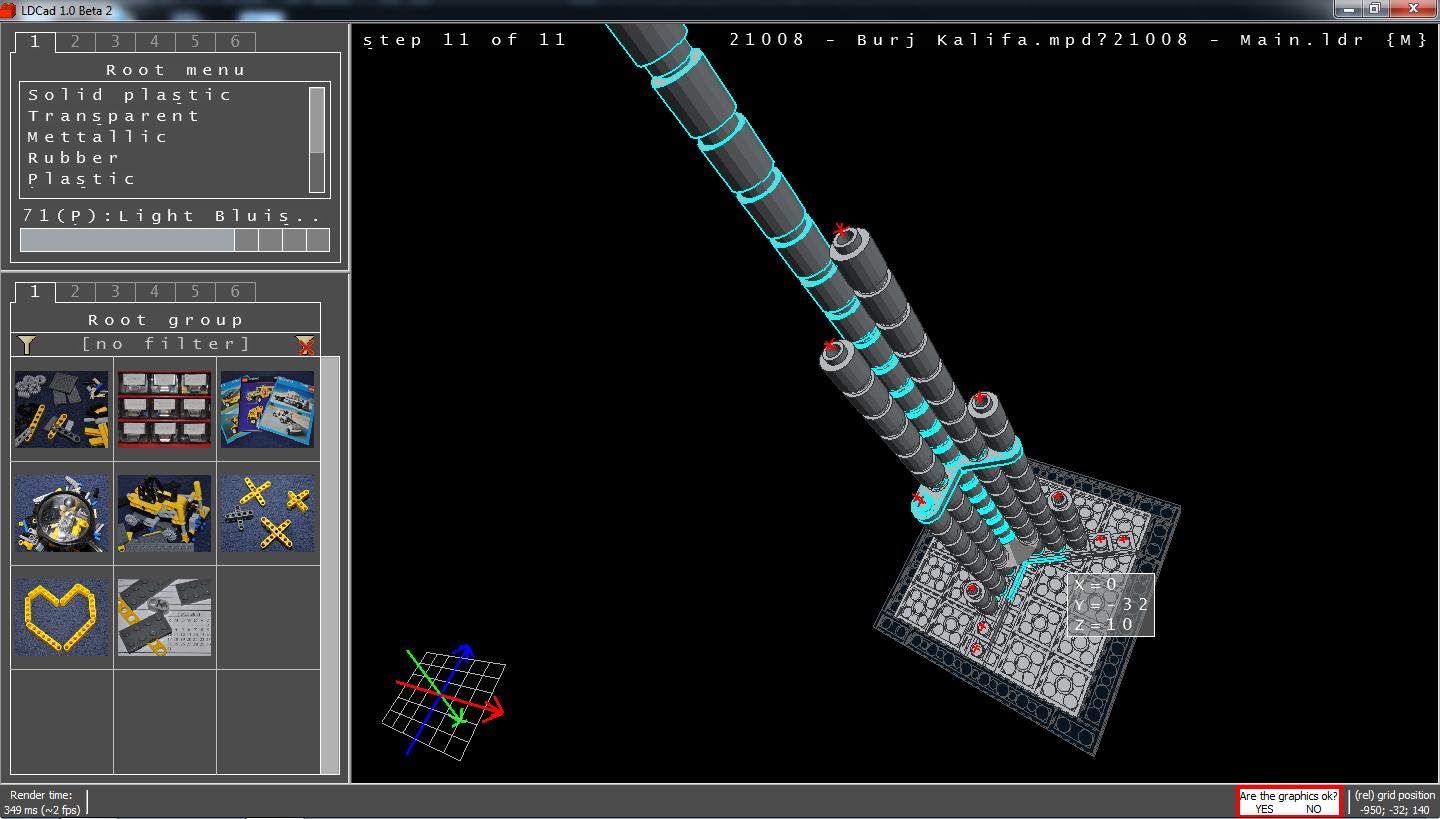Viewport: 1440px width, 819px height.
Task: Click the LDCad title bar app icon
Action: click(x=10, y=9)
